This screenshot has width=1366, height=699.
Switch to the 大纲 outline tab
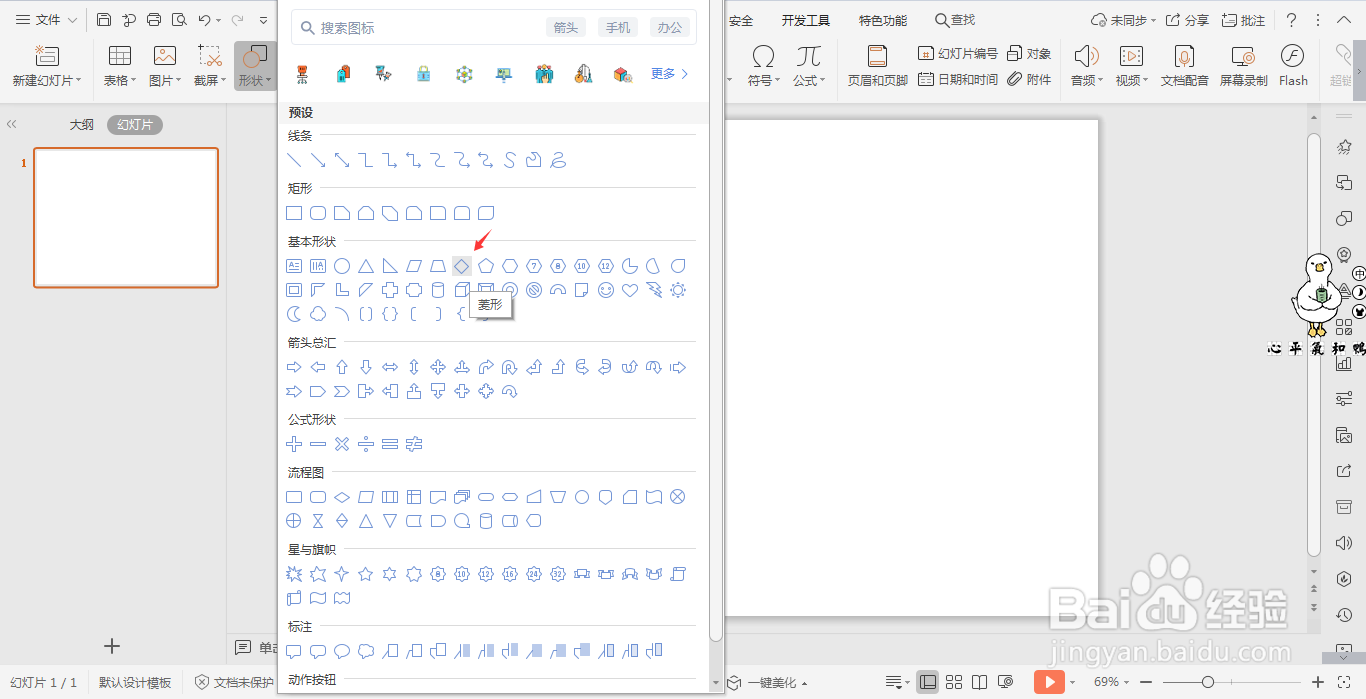(x=81, y=125)
